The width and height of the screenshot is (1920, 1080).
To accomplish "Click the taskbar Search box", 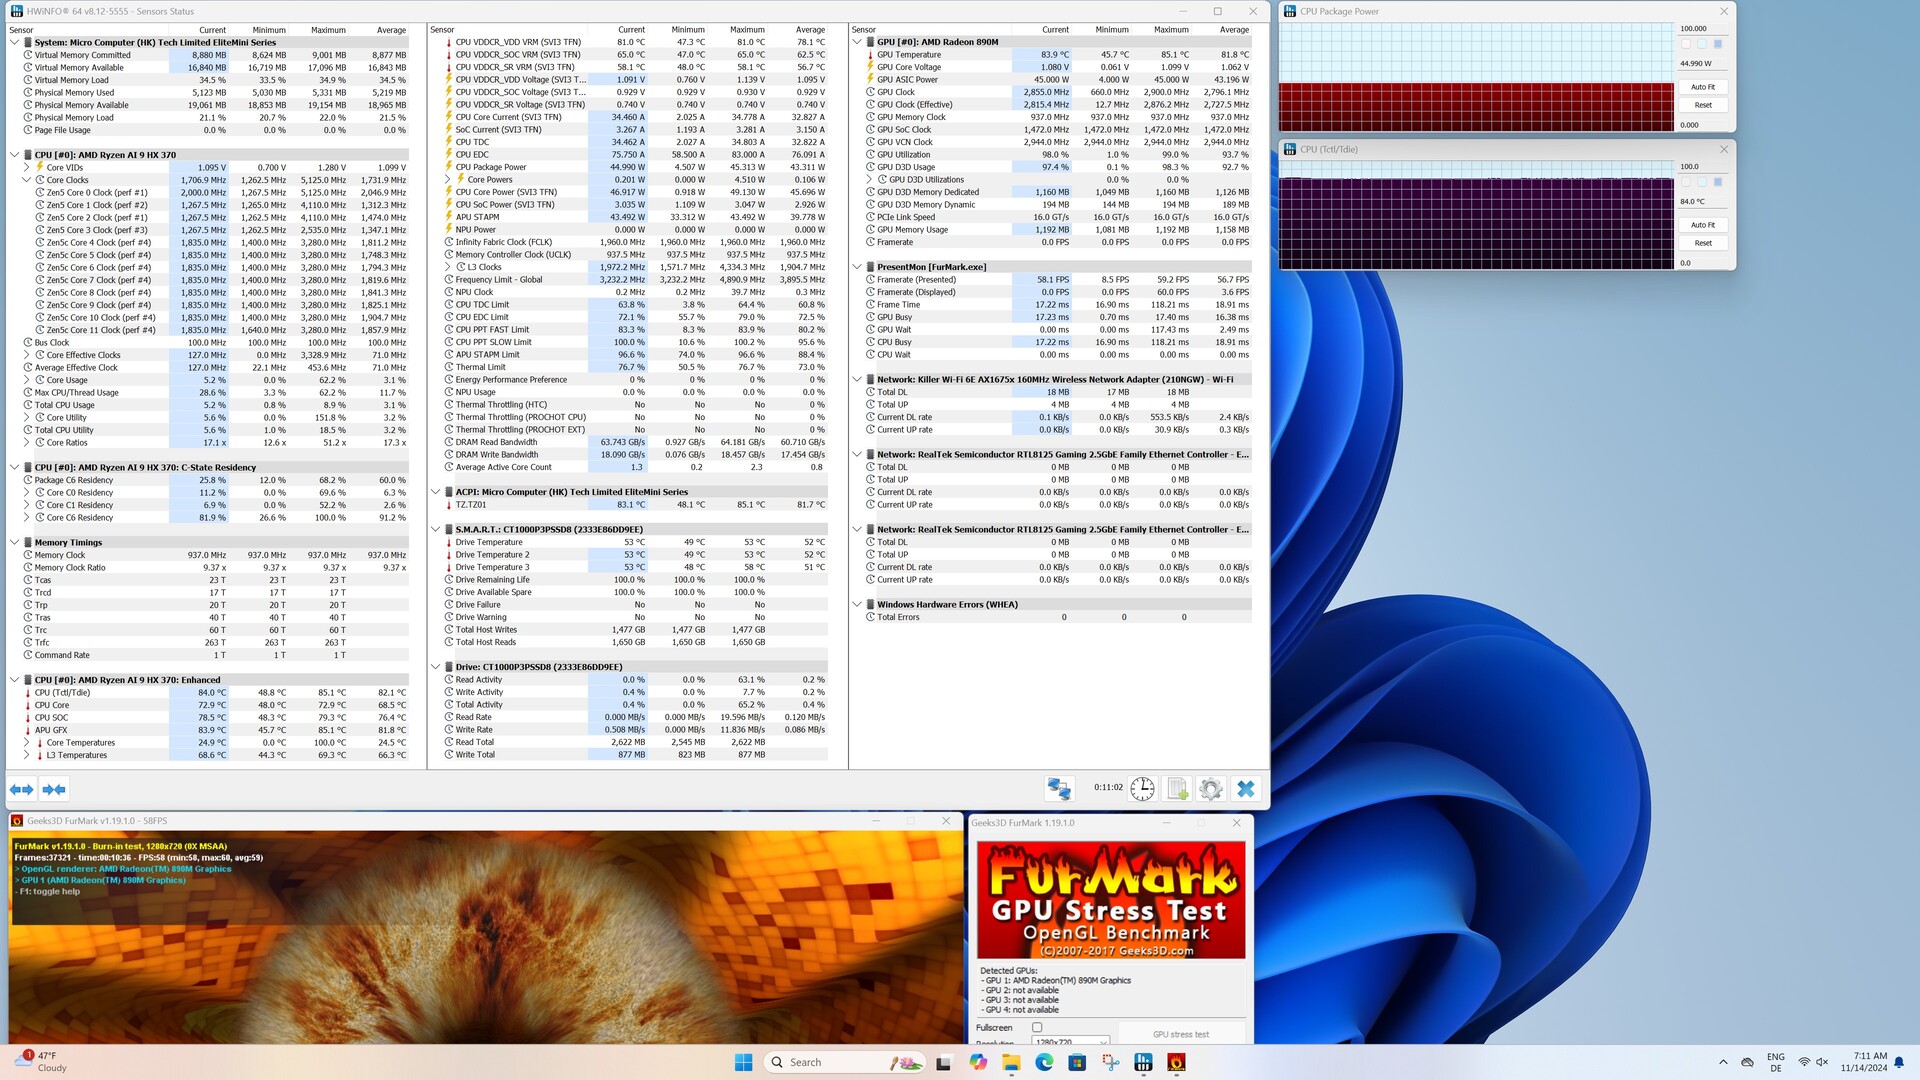I will [x=805, y=1062].
